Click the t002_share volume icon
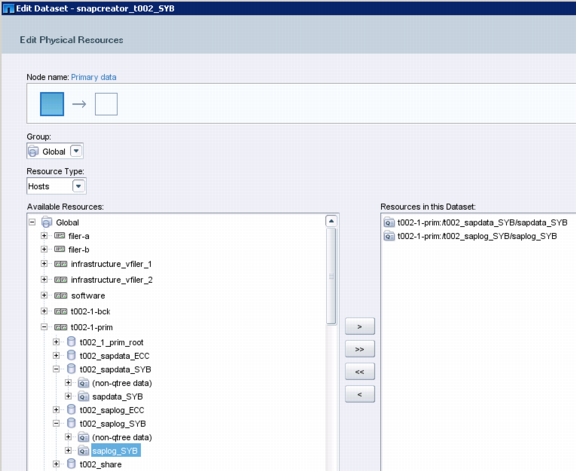Screen dimensions: 578x473 pos(71,464)
